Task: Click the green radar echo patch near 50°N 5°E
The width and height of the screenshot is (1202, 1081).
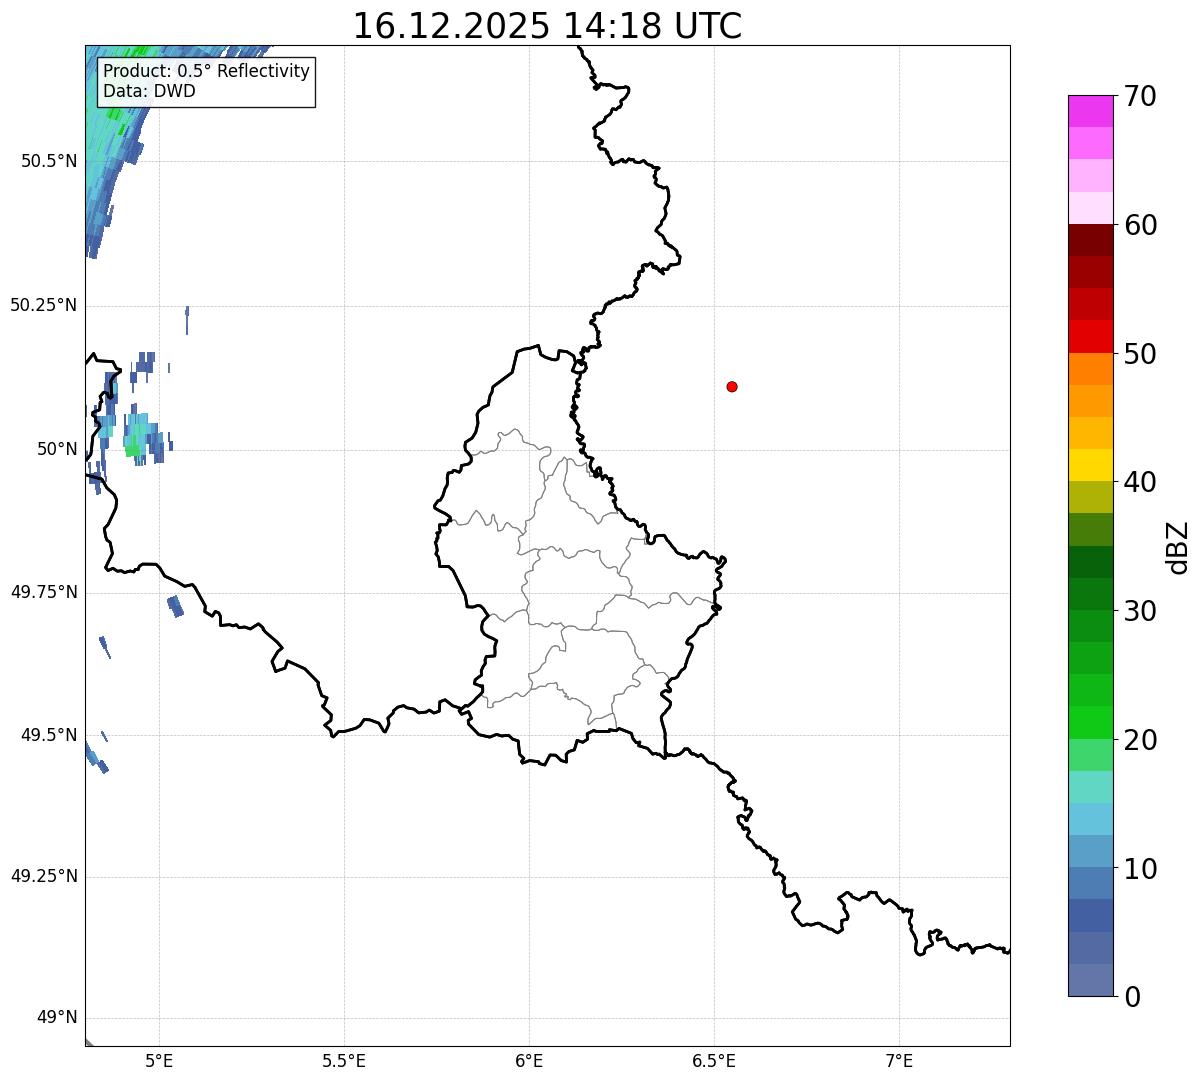Action: click(132, 450)
